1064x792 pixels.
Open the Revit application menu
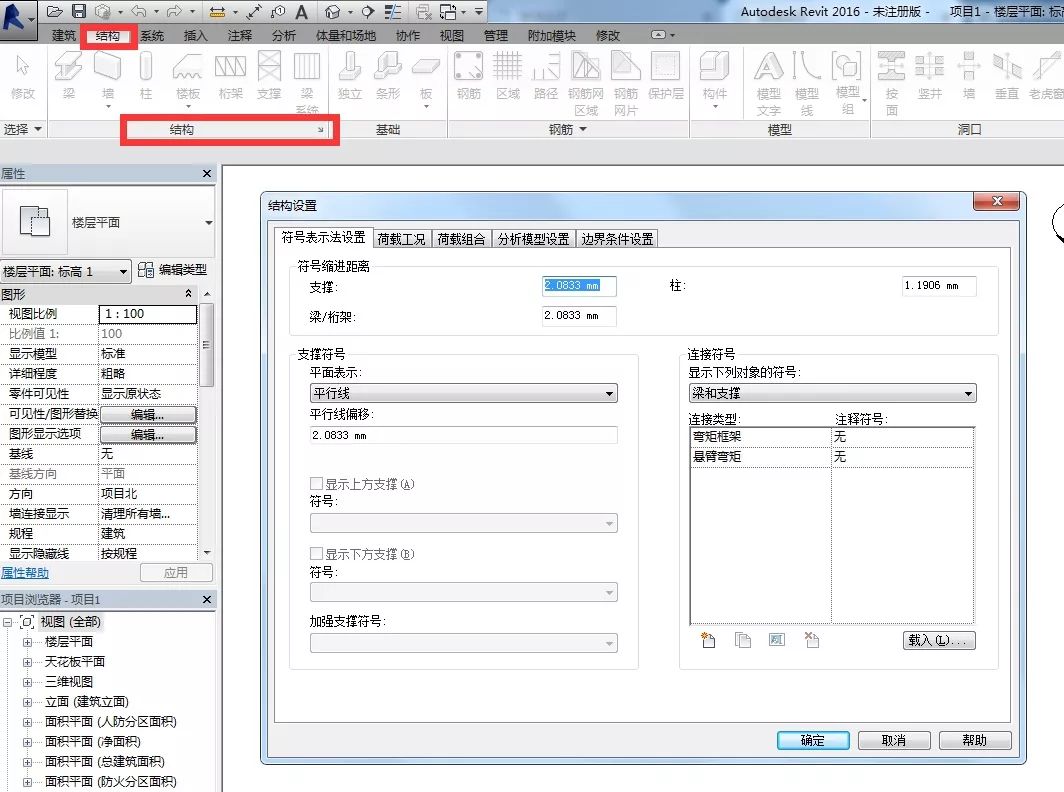tap(18, 18)
